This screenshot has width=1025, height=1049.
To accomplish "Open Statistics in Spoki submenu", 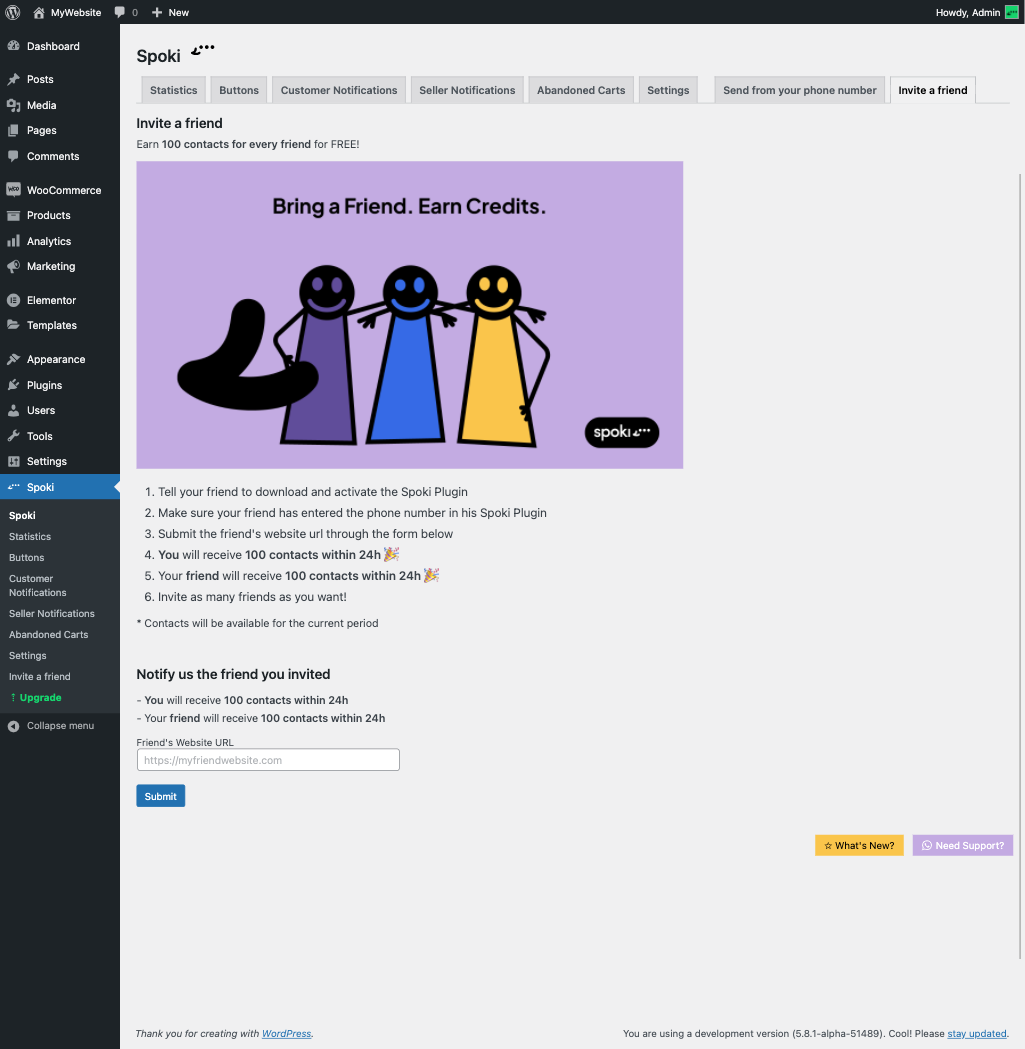I will tap(30, 537).
